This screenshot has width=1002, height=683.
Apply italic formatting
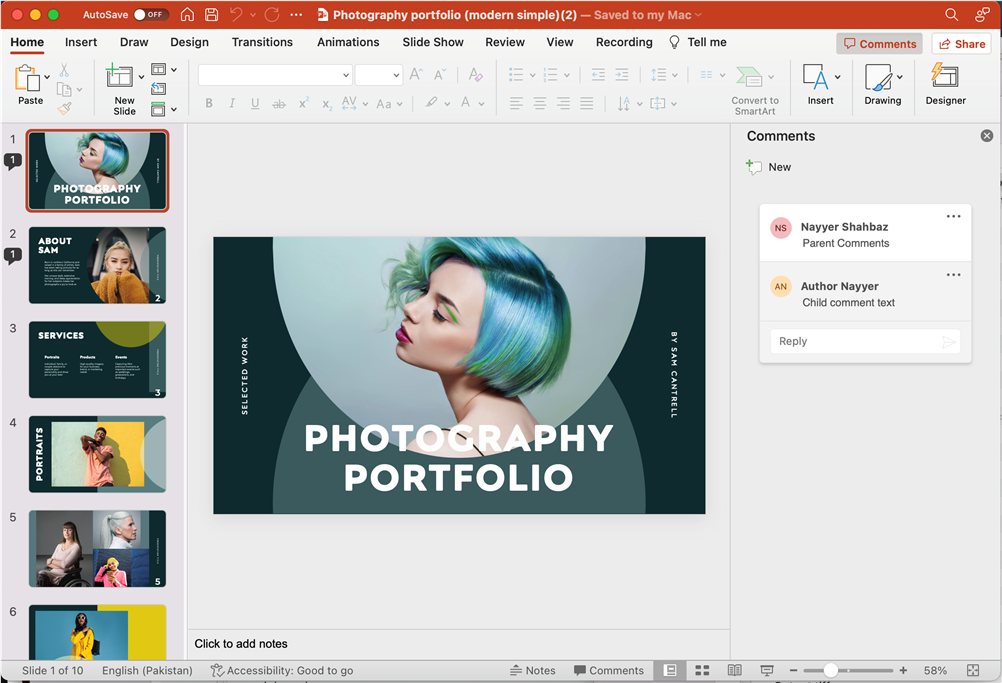(232, 103)
